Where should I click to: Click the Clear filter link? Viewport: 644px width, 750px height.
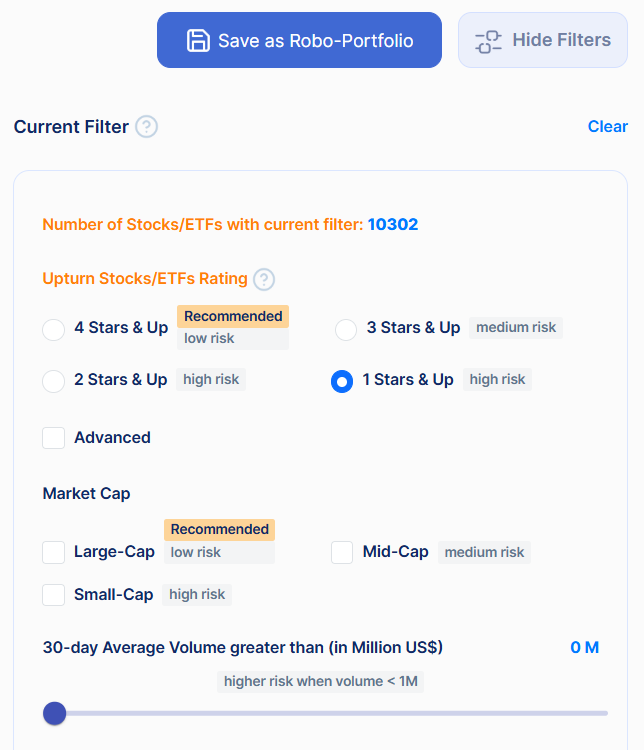point(607,126)
